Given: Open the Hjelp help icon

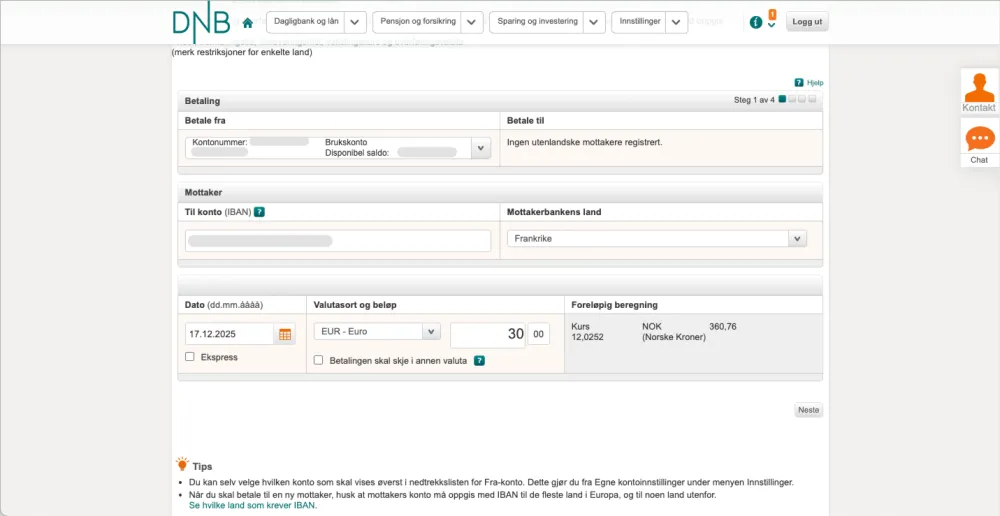Looking at the screenshot, I should [x=799, y=83].
